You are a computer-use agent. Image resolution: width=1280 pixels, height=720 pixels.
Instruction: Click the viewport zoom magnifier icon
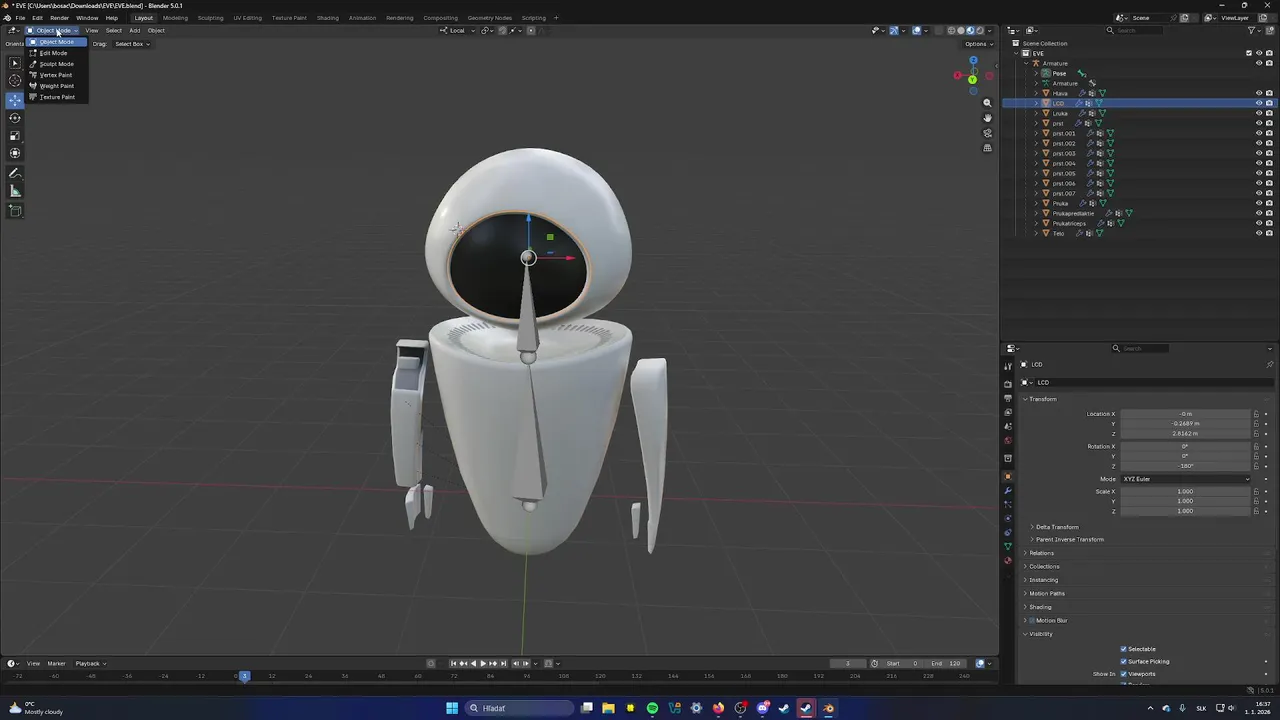tap(987, 103)
